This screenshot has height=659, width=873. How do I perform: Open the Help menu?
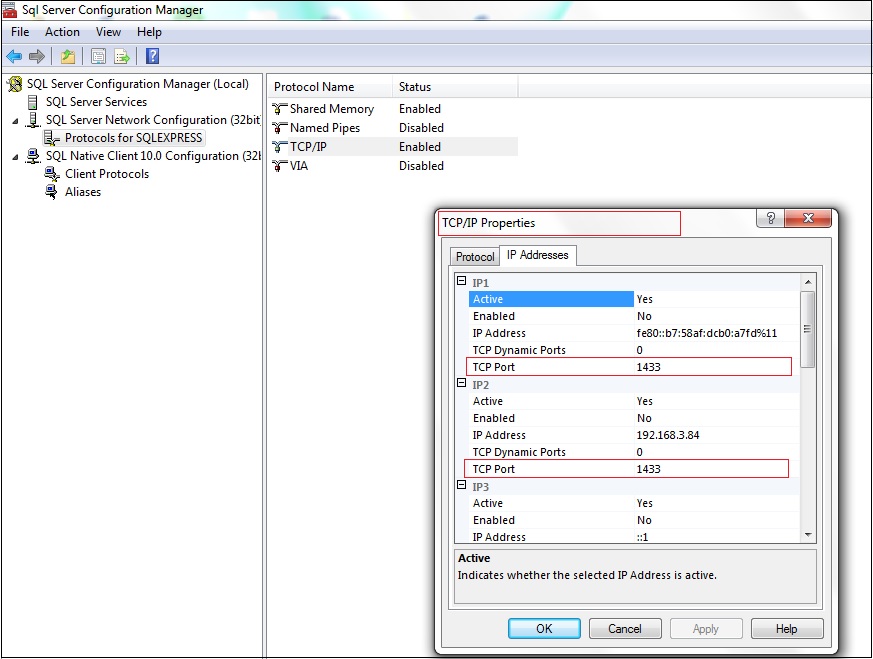pos(149,32)
